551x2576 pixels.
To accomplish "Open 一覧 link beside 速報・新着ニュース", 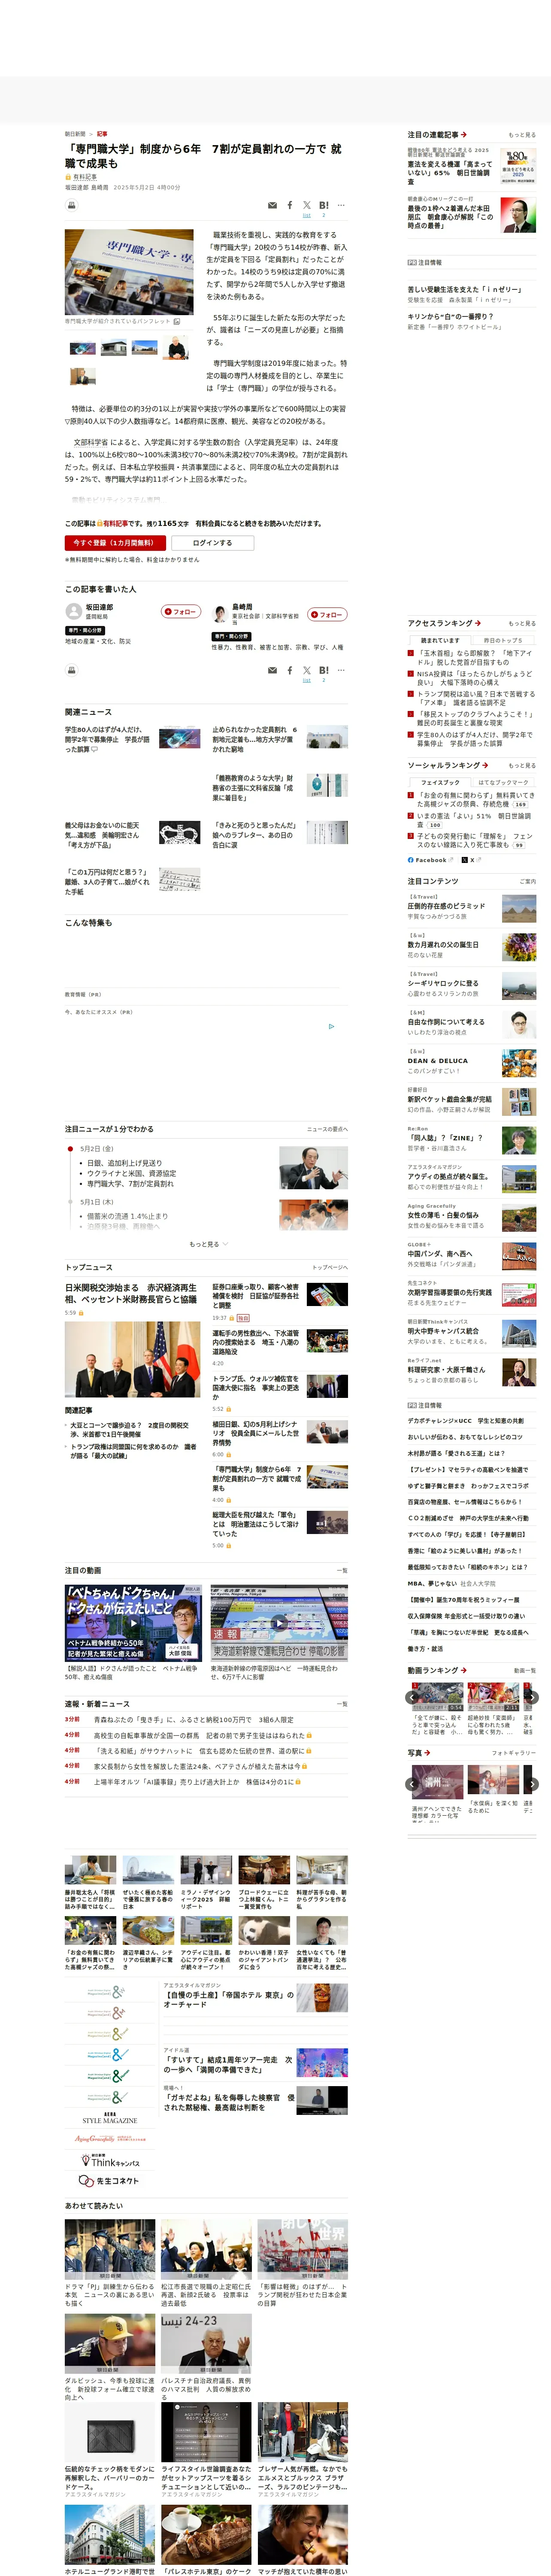I will 342,1704.
